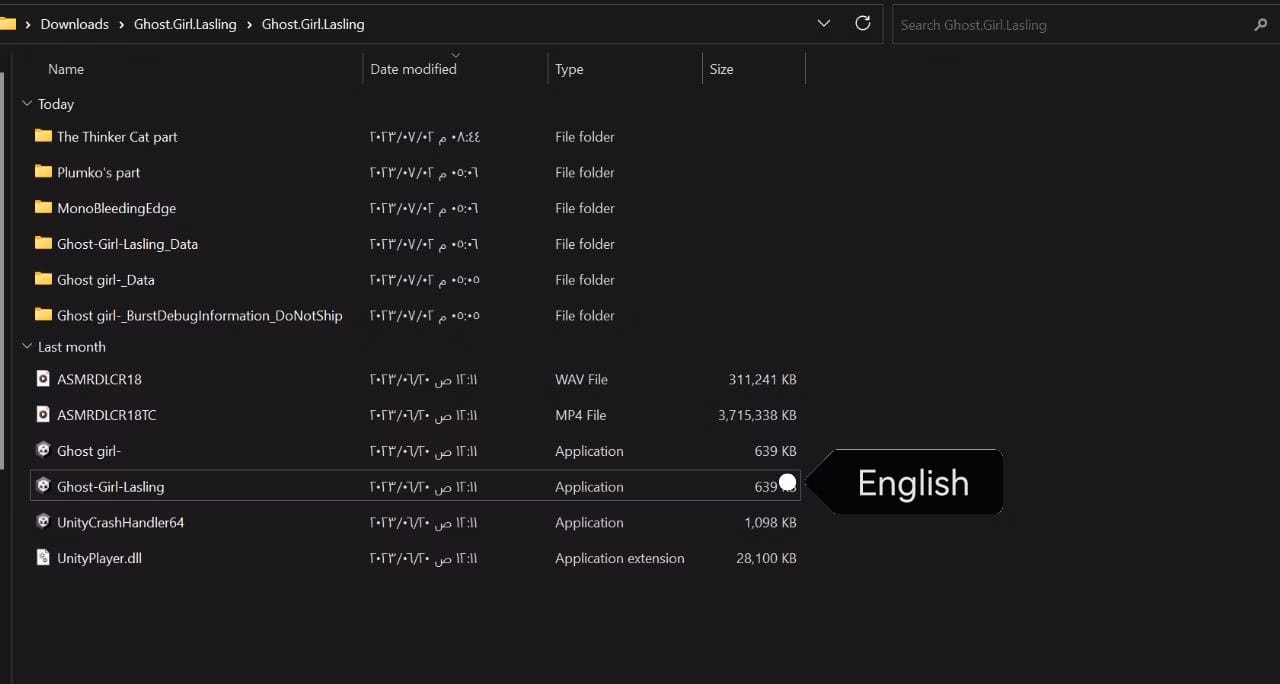Click the Ghost girl- application skull icon
This screenshot has height=684, width=1280.
tap(43, 450)
